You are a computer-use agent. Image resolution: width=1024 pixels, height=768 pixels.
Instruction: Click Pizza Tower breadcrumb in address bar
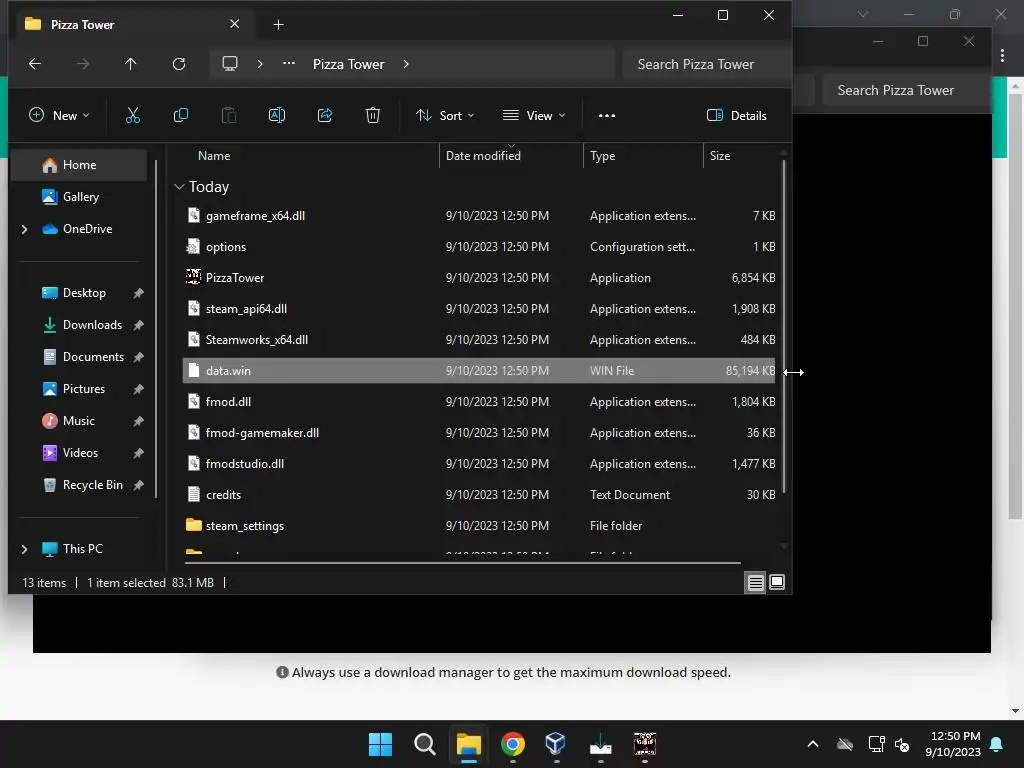click(x=348, y=64)
